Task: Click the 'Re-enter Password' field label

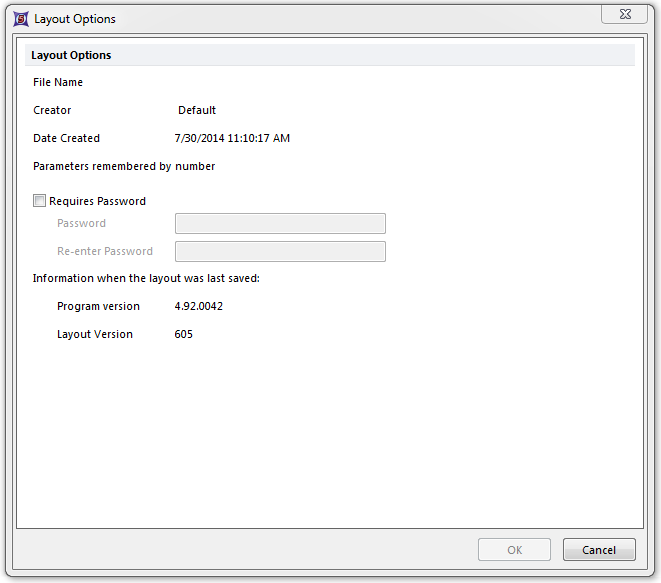Action: click(105, 251)
